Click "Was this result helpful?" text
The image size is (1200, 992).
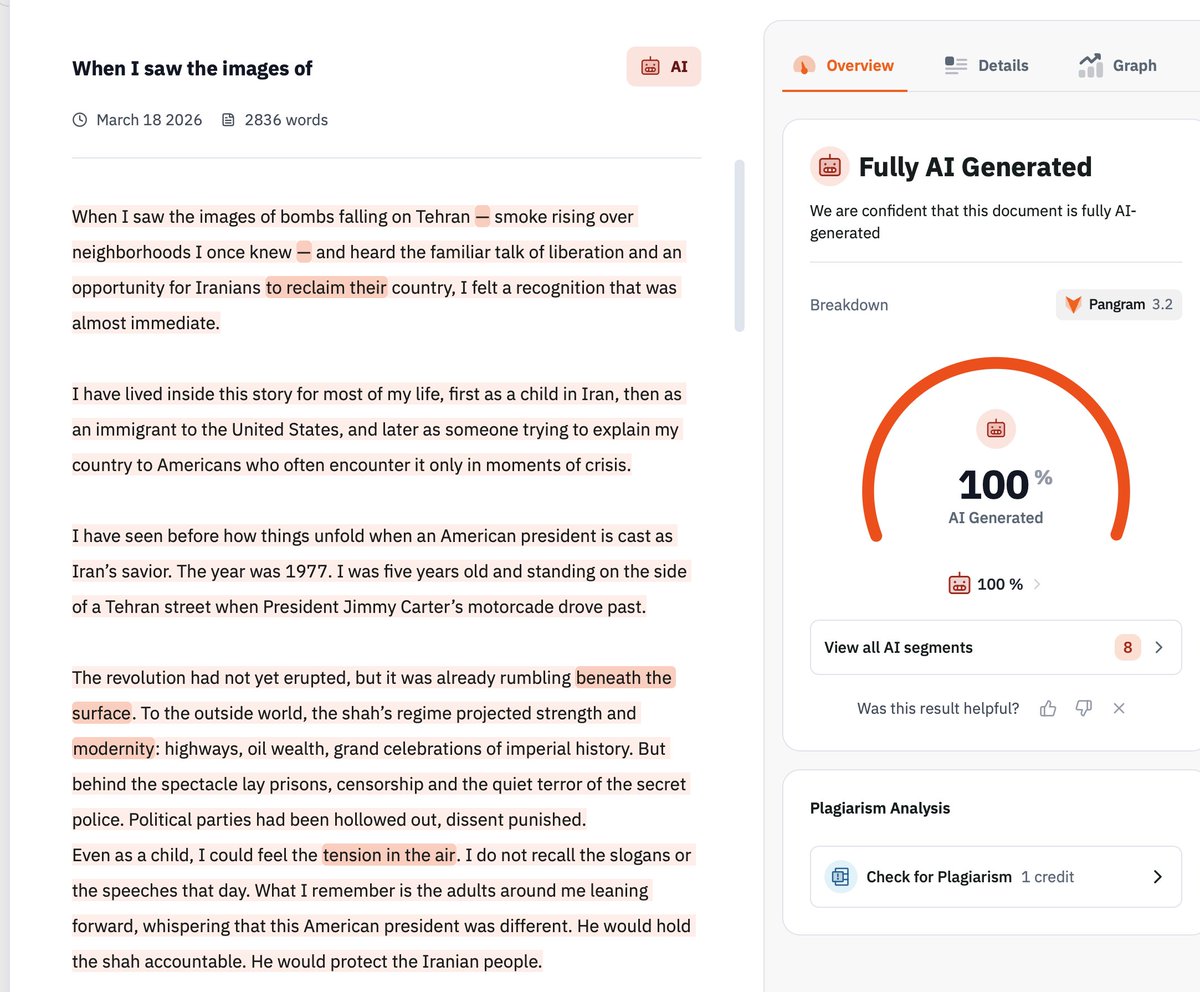click(938, 708)
